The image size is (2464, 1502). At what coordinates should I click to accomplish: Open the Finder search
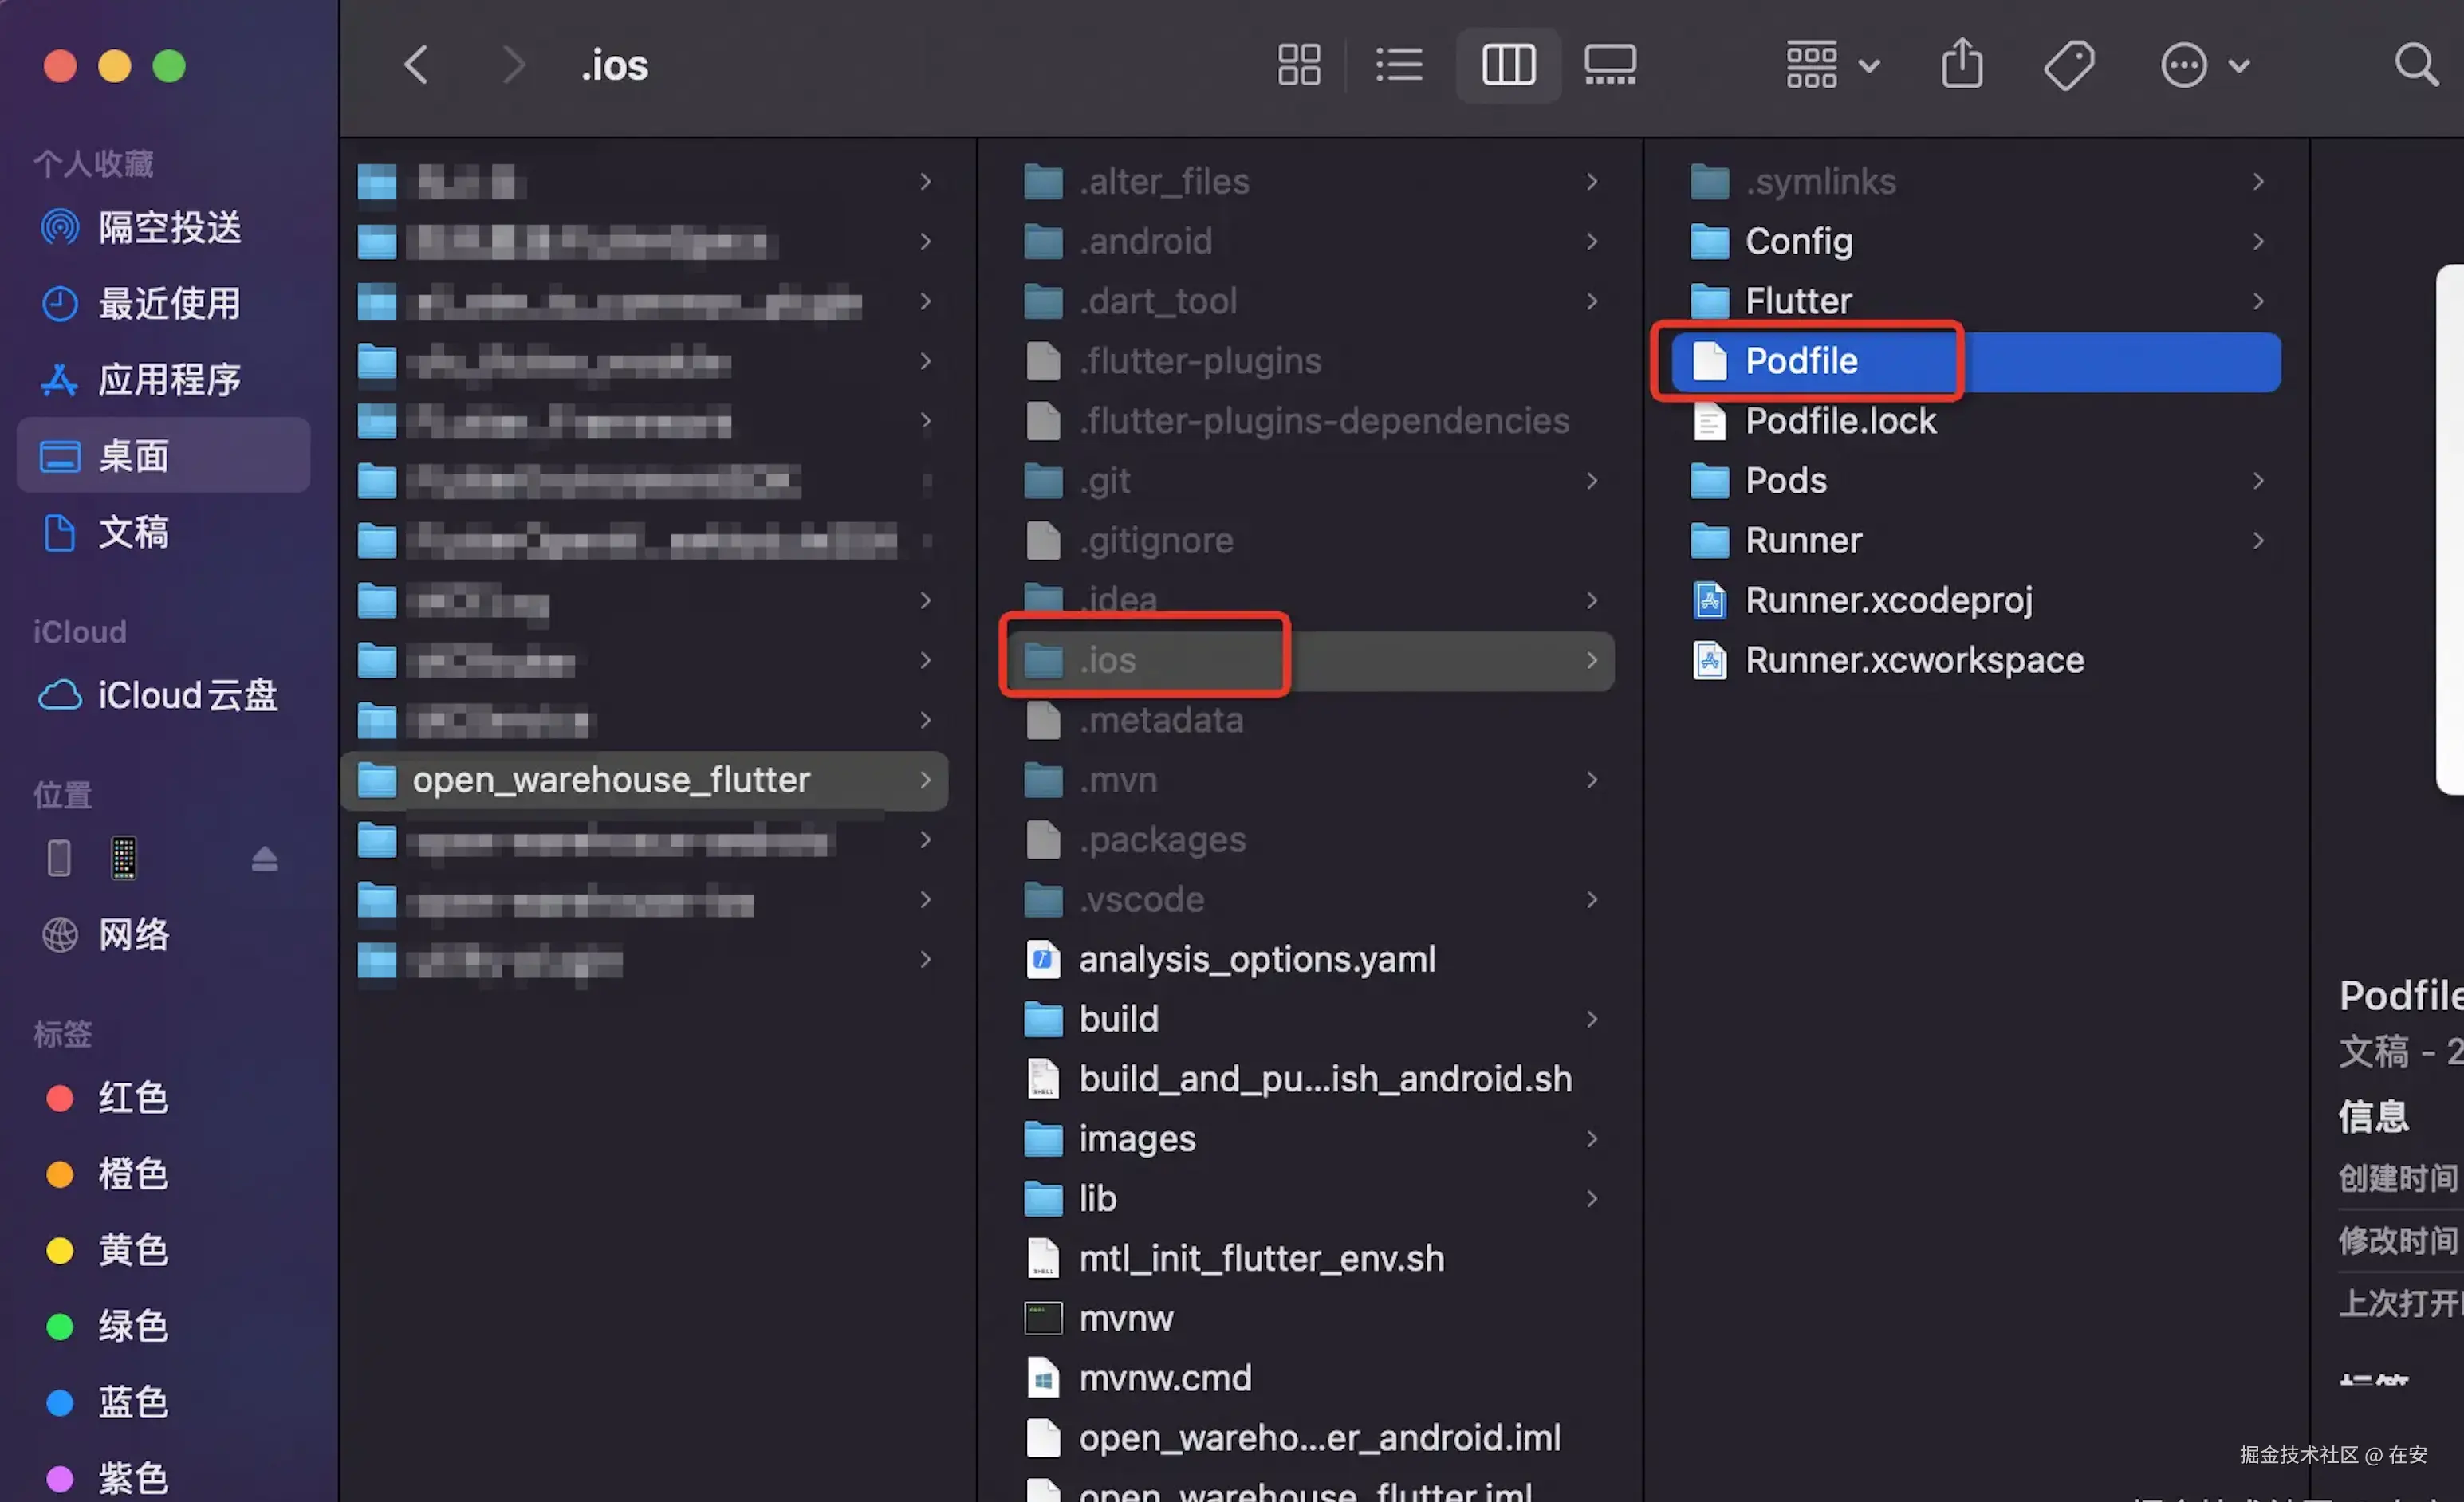point(2415,65)
